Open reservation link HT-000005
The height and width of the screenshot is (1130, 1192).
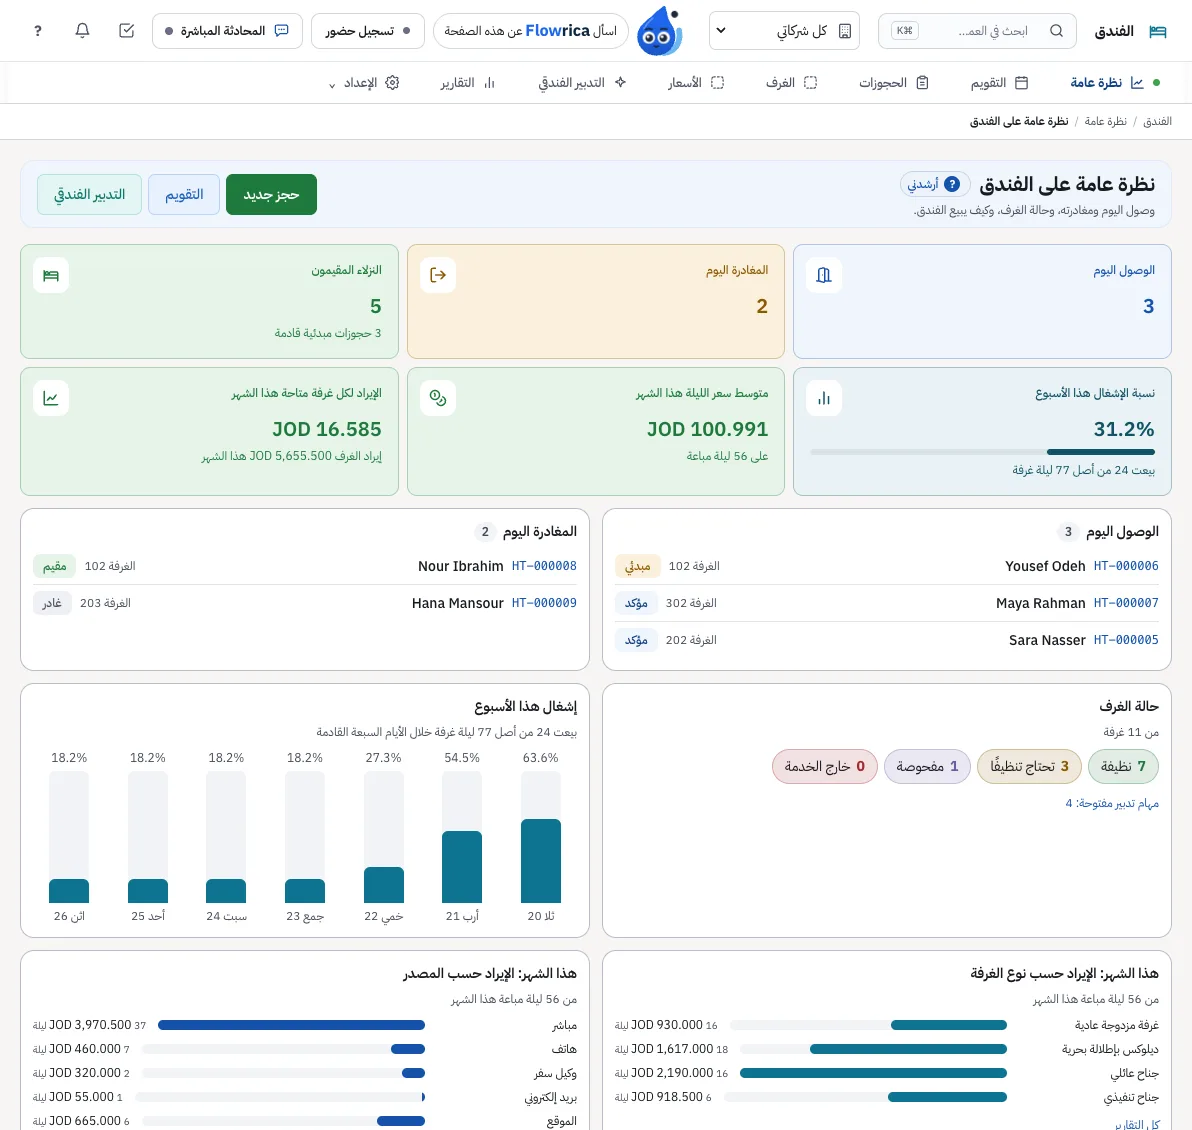coord(1126,640)
